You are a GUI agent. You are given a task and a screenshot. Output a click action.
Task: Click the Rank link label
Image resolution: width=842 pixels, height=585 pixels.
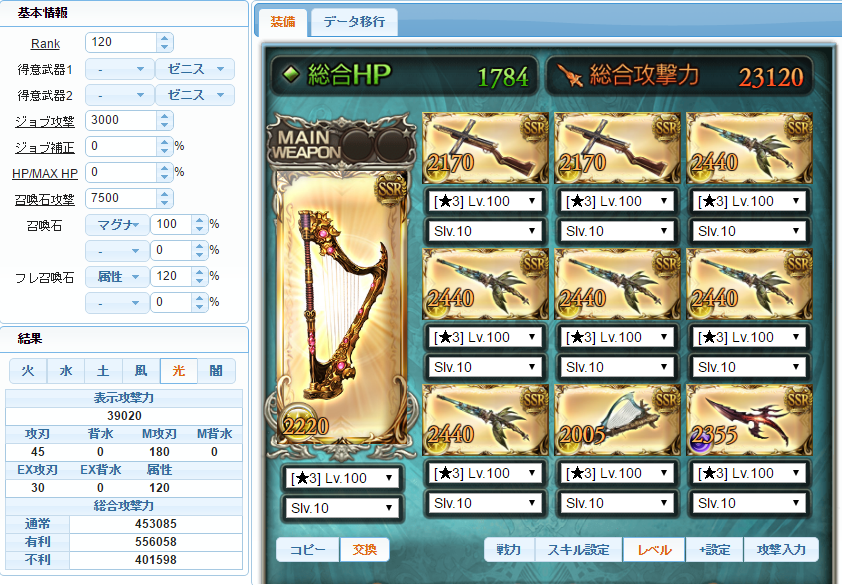pos(45,44)
